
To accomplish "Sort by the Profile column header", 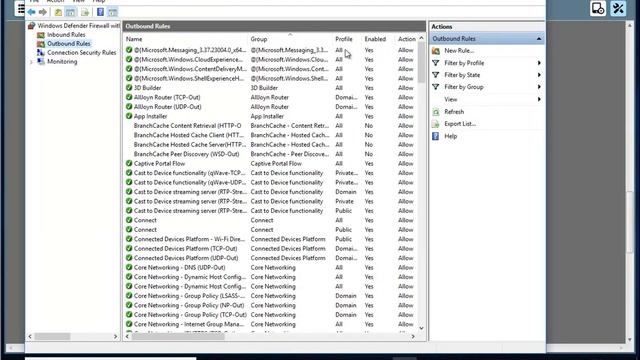I will click(x=344, y=39).
